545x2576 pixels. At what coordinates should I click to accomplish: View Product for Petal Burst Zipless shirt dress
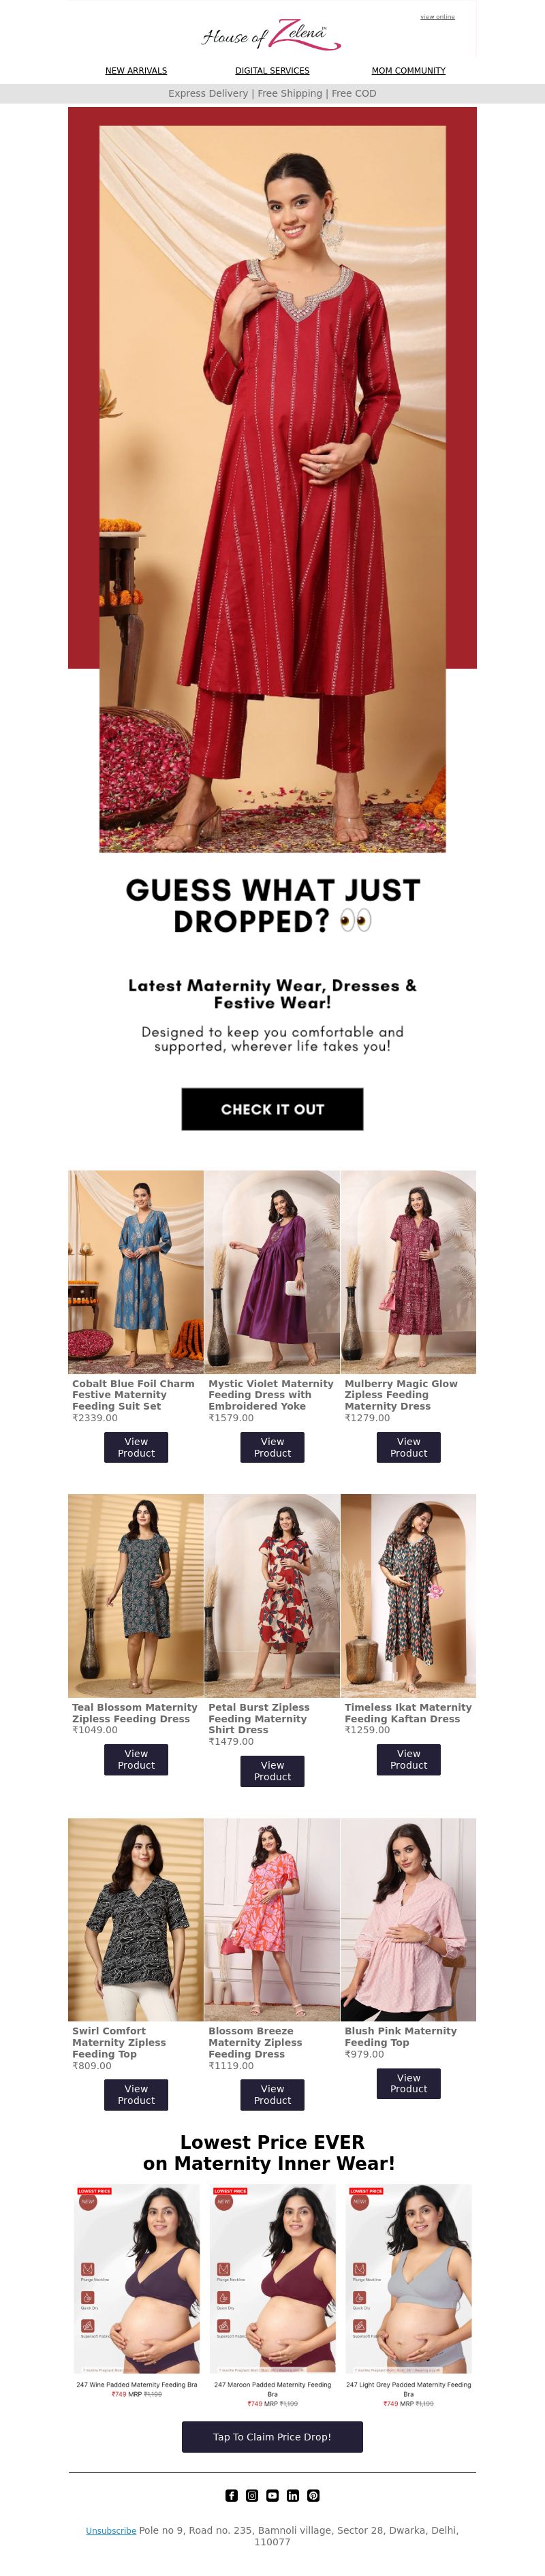[x=272, y=1771]
